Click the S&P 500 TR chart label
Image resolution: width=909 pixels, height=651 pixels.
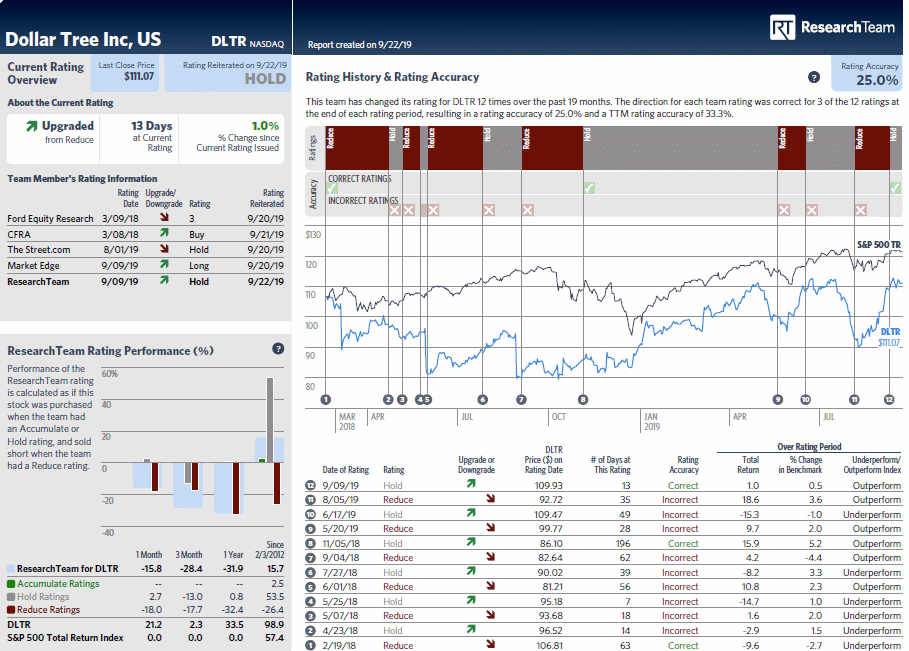pos(879,245)
